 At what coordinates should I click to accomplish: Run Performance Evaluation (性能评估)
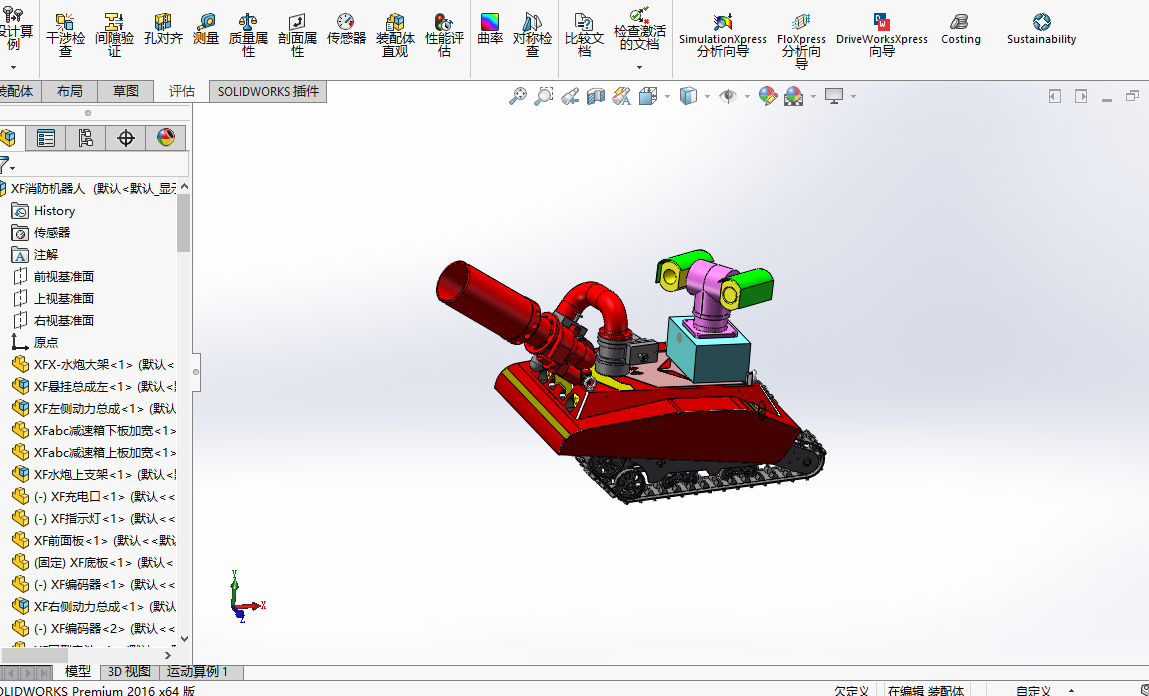(444, 34)
